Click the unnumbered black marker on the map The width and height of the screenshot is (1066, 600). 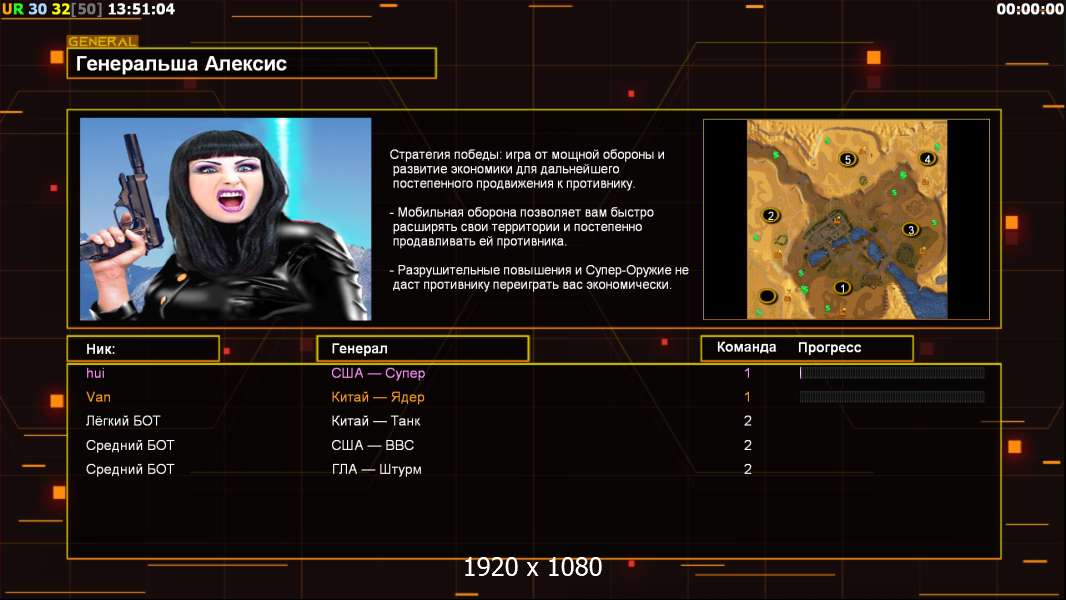[768, 296]
